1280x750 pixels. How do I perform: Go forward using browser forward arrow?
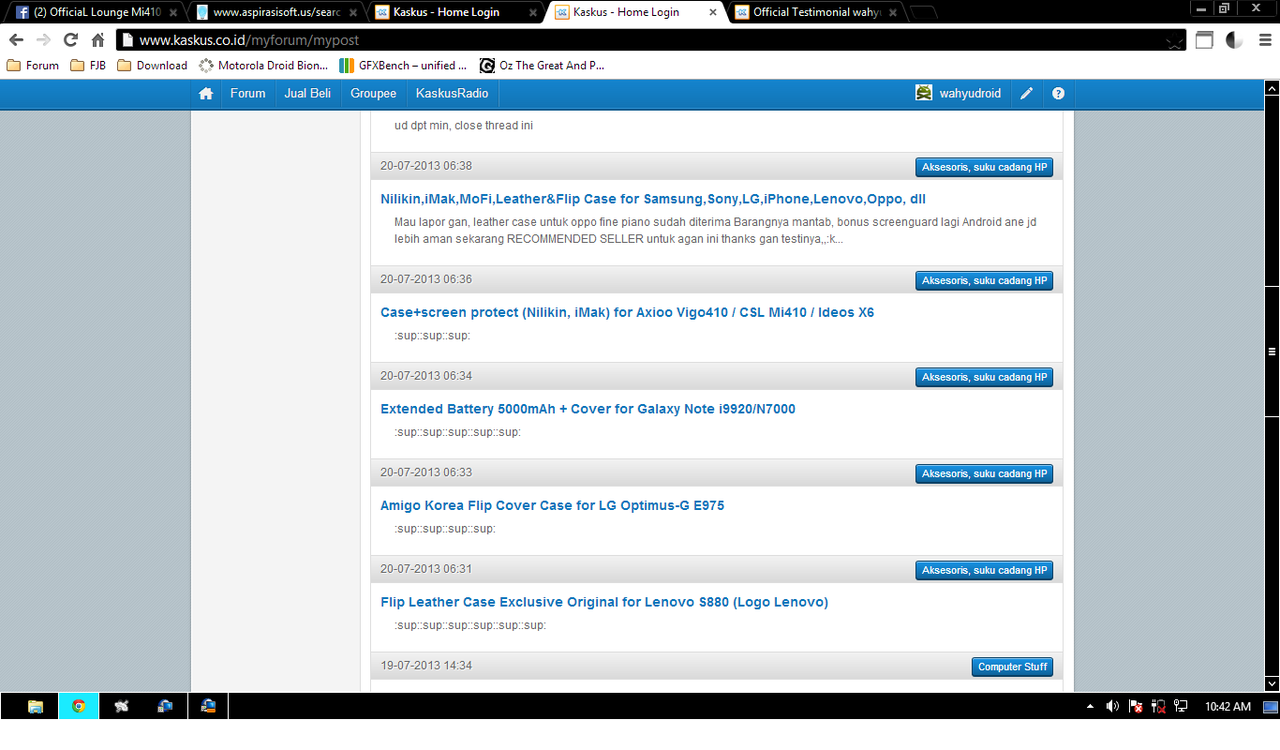click(43, 40)
